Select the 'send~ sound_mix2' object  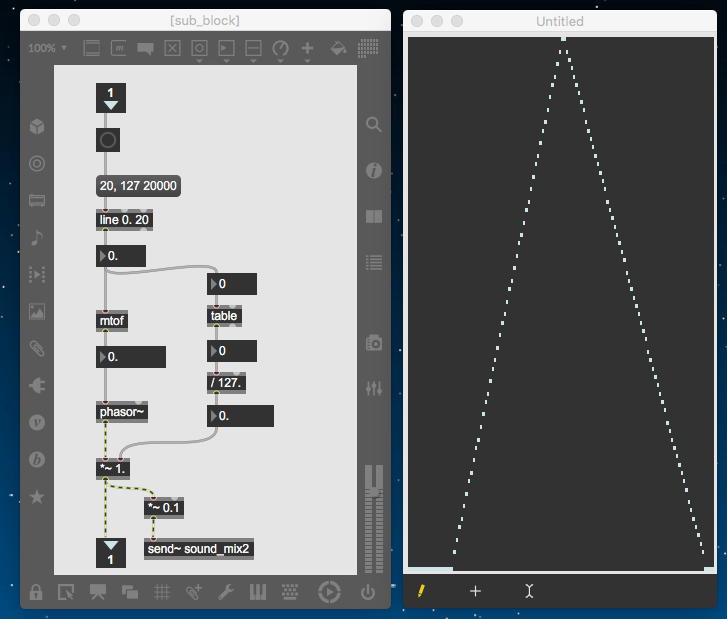pos(199,549)
